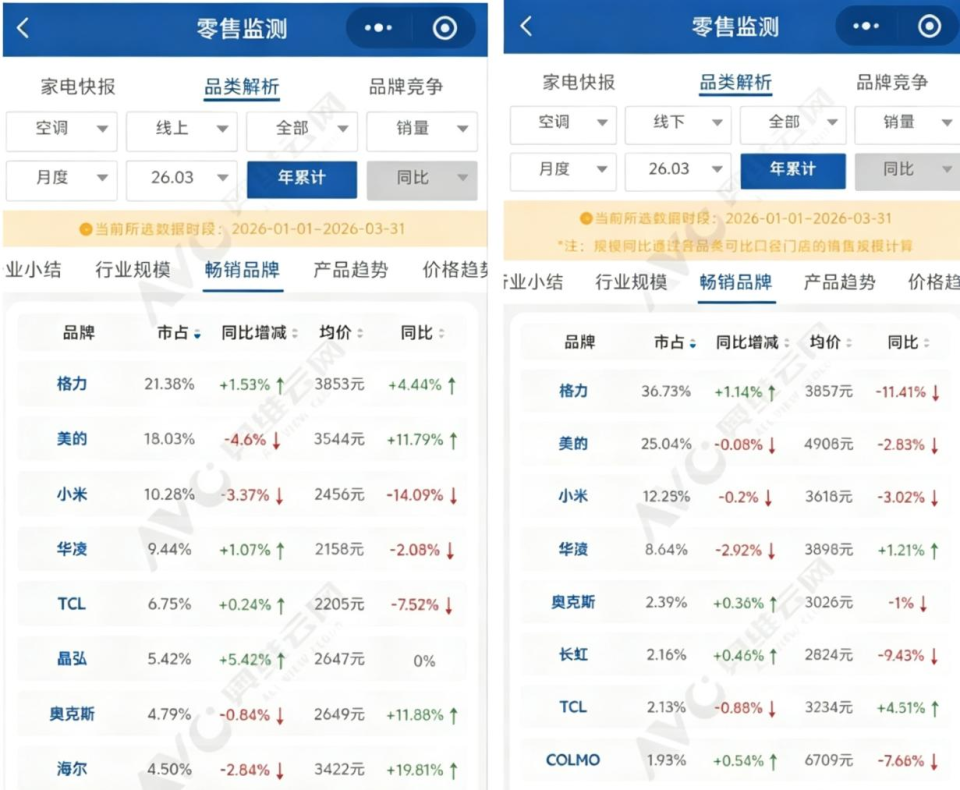The height and width of the screenshot is (790, 960).
Task: Open 长虹 brand link in right table
Action: point(573,655)
